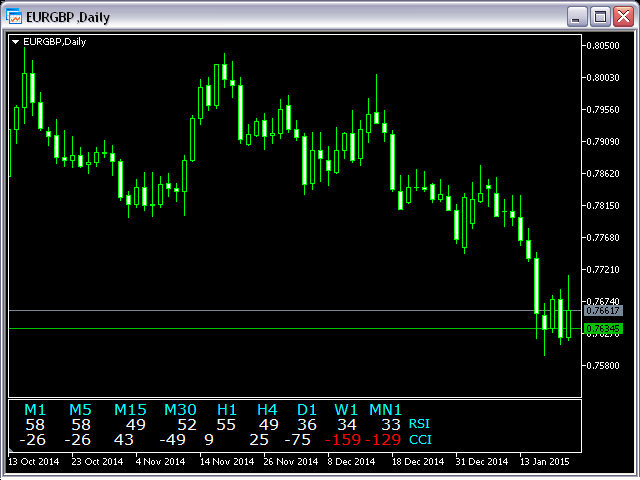Click RSI value 52 under M30
Image resolution: width=640 pixels, height=480 pixels.
coord(187,425)
